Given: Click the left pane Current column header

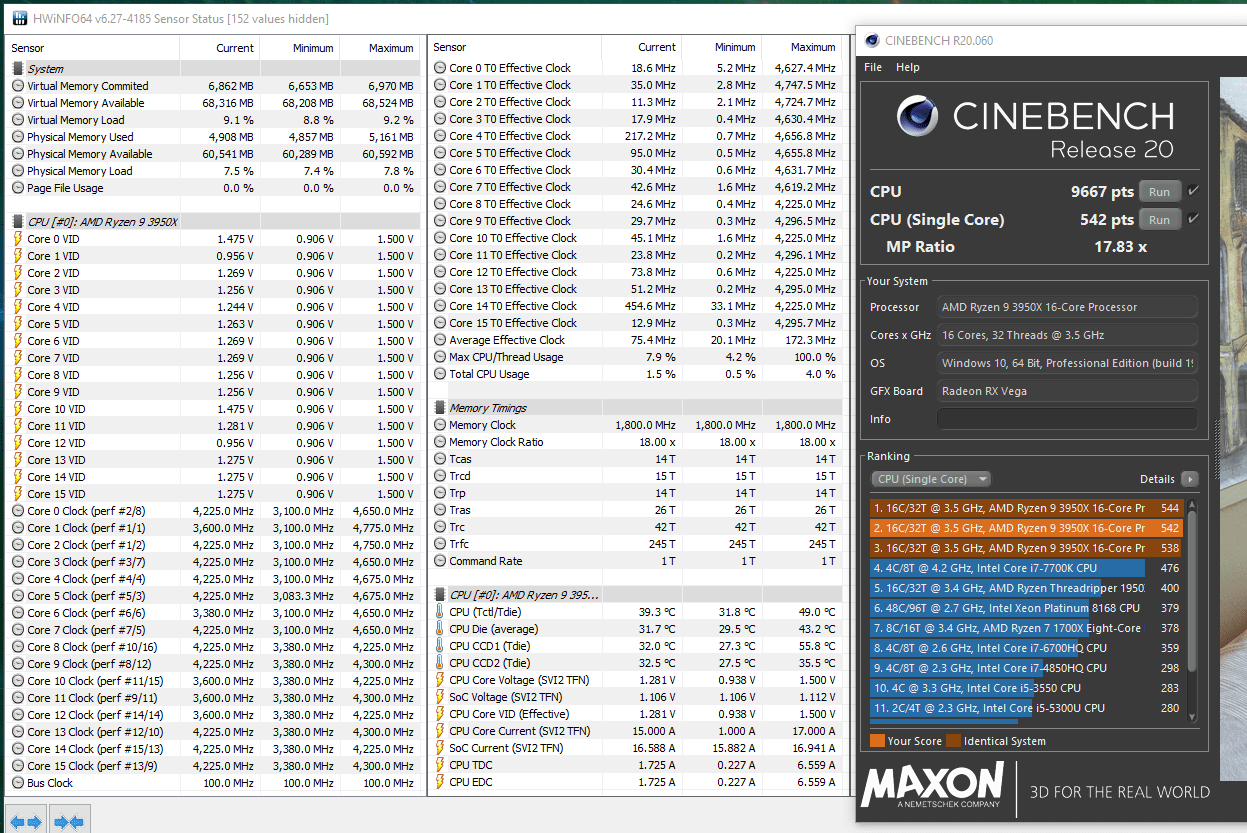Looking at the screenshot, I should tap(220, 48).
